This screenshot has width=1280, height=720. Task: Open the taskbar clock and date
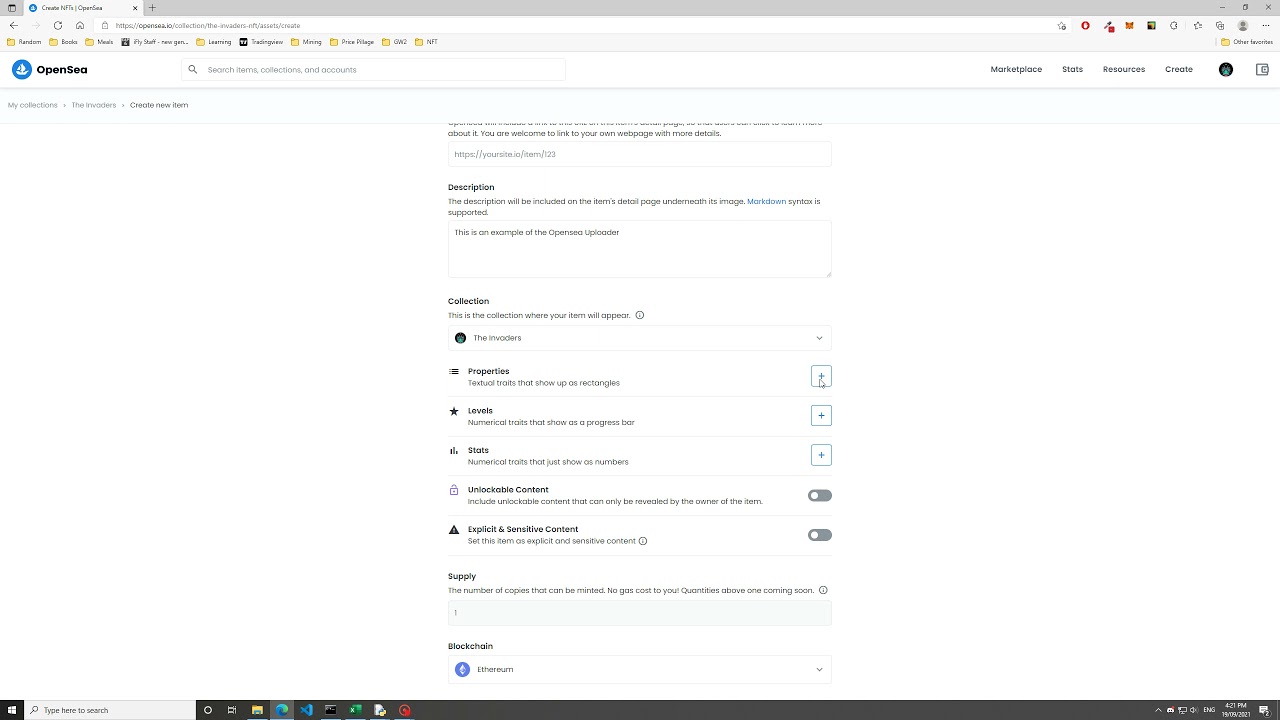point(1236,710)
